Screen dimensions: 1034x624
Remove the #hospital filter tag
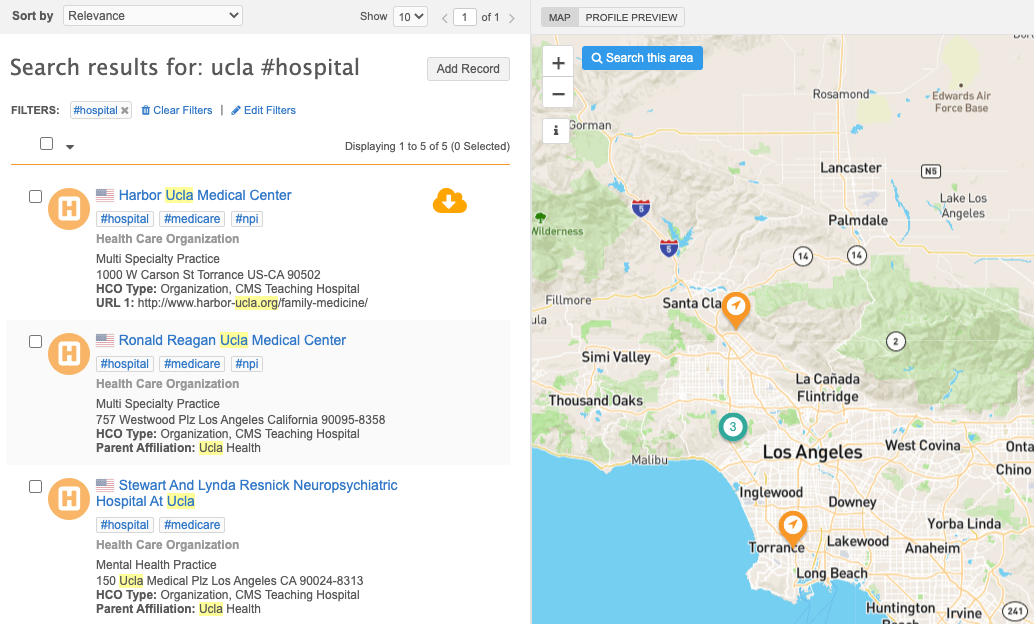pos(125,111)
